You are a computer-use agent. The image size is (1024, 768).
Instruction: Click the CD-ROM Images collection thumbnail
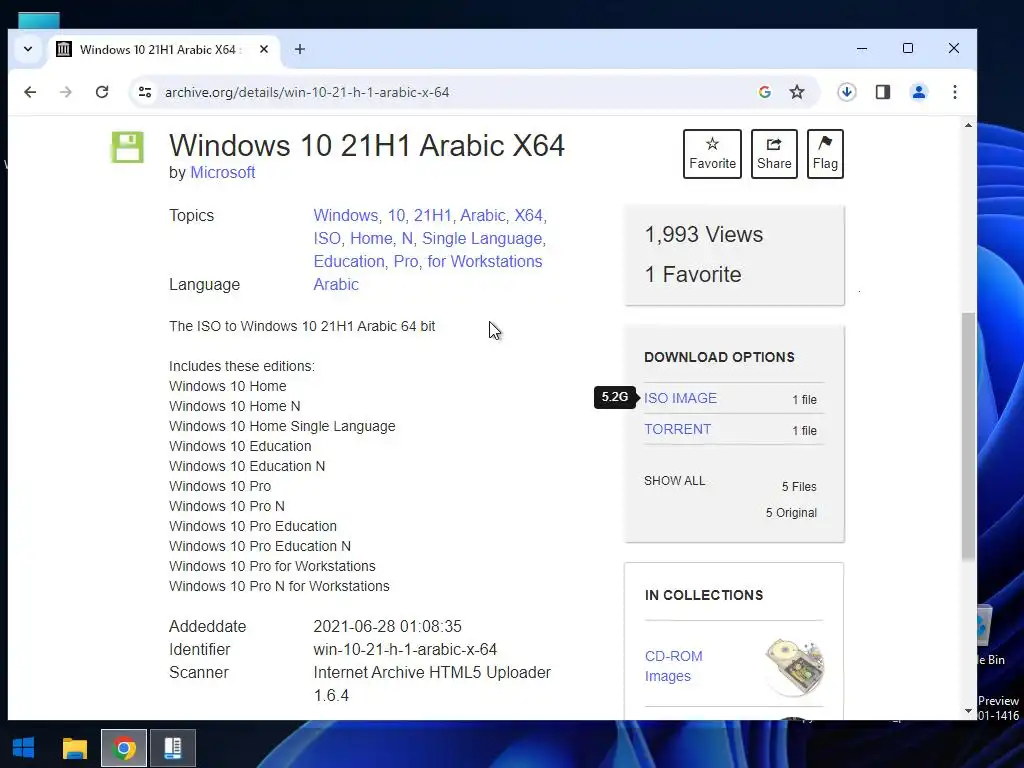[795, 667]
